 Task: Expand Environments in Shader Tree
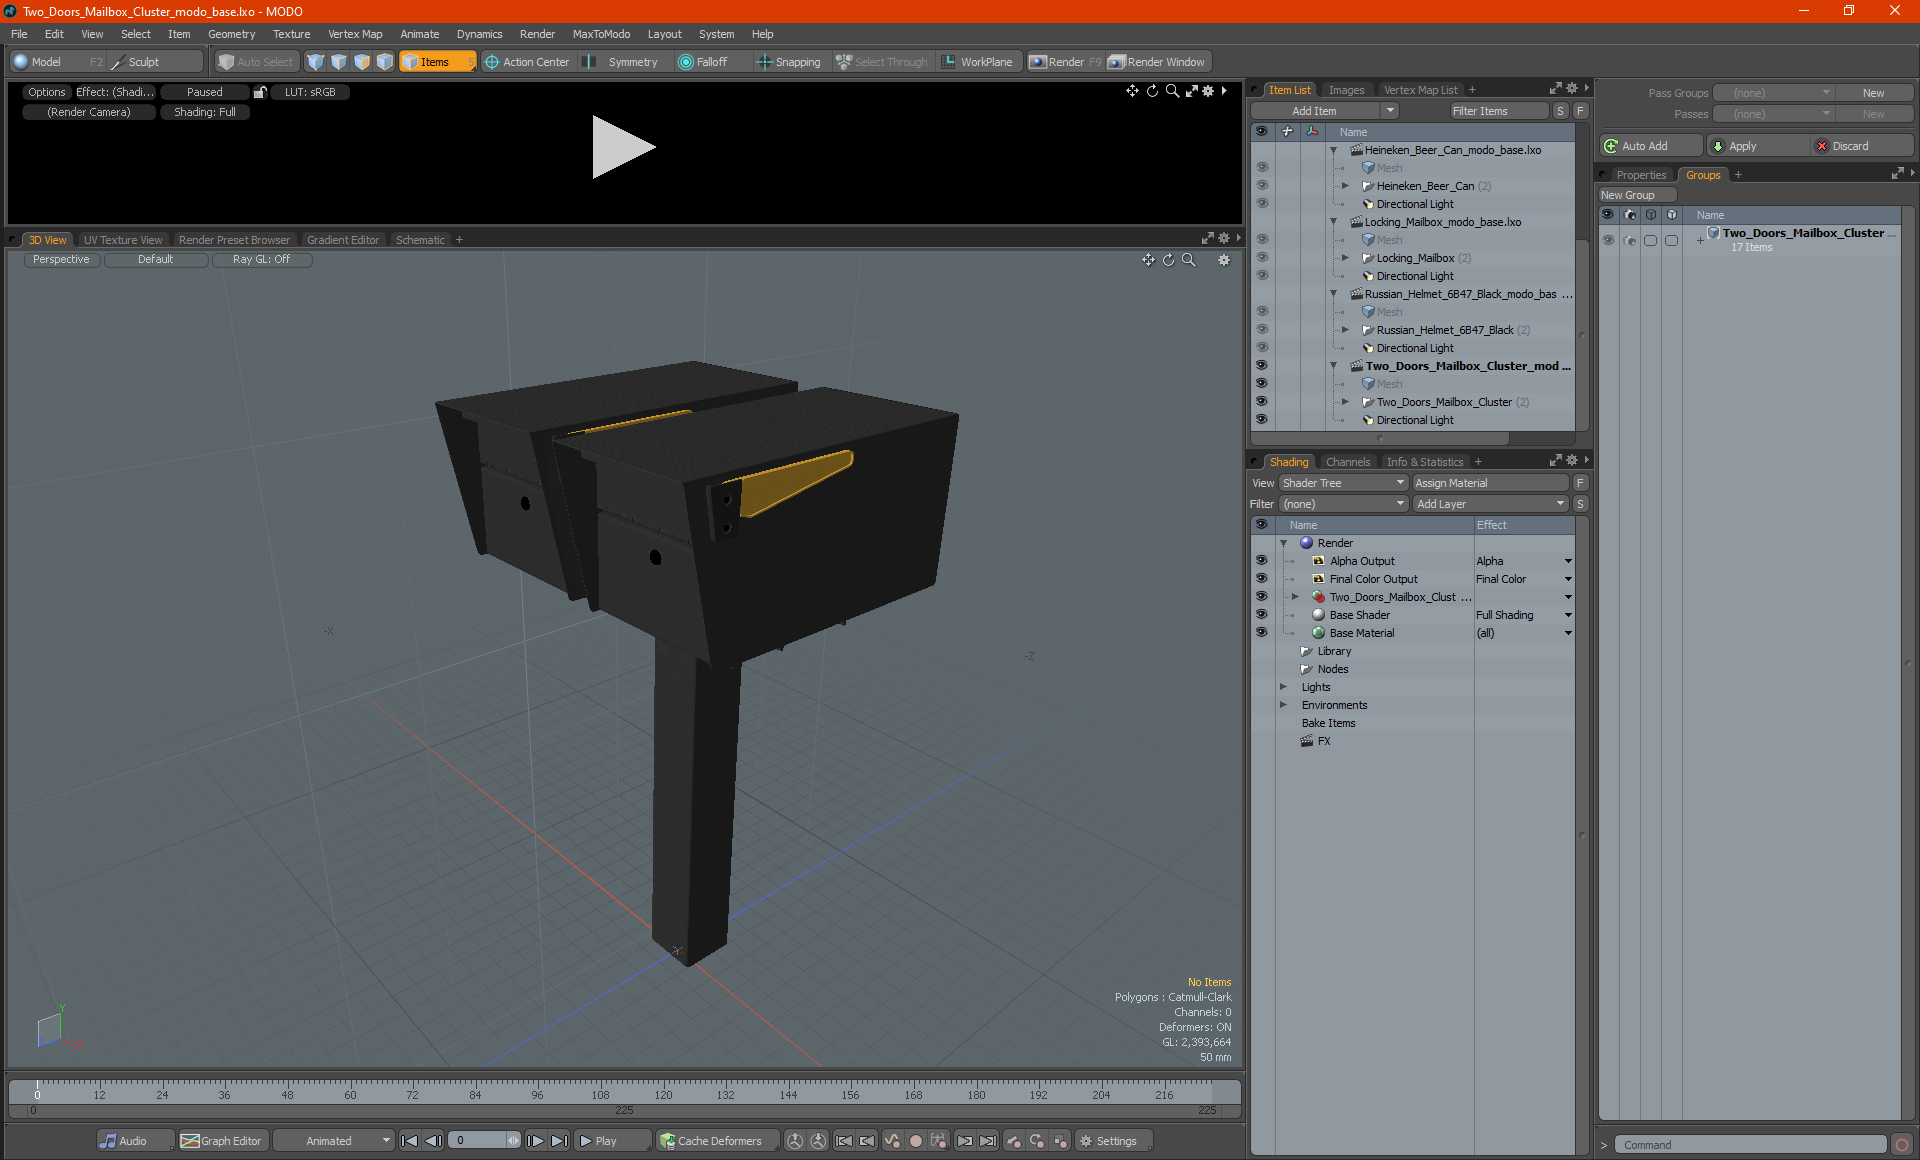click(x=1284, y=705)
